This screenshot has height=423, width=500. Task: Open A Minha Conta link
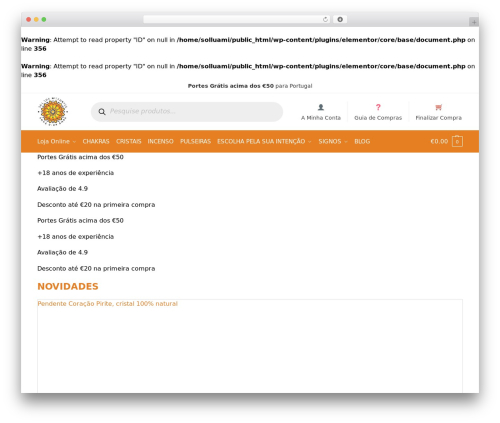pyautogui.click(x=321, y=118)
